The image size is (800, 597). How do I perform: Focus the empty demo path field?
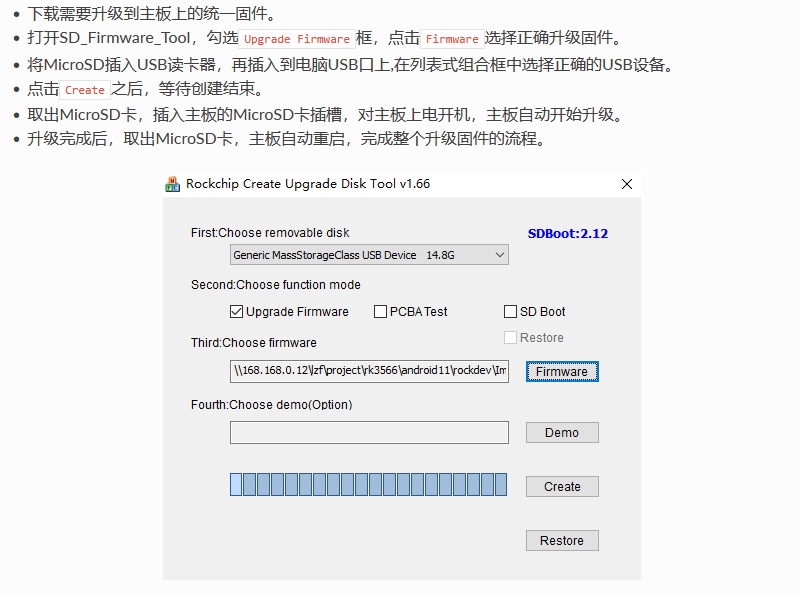point(369,433)
